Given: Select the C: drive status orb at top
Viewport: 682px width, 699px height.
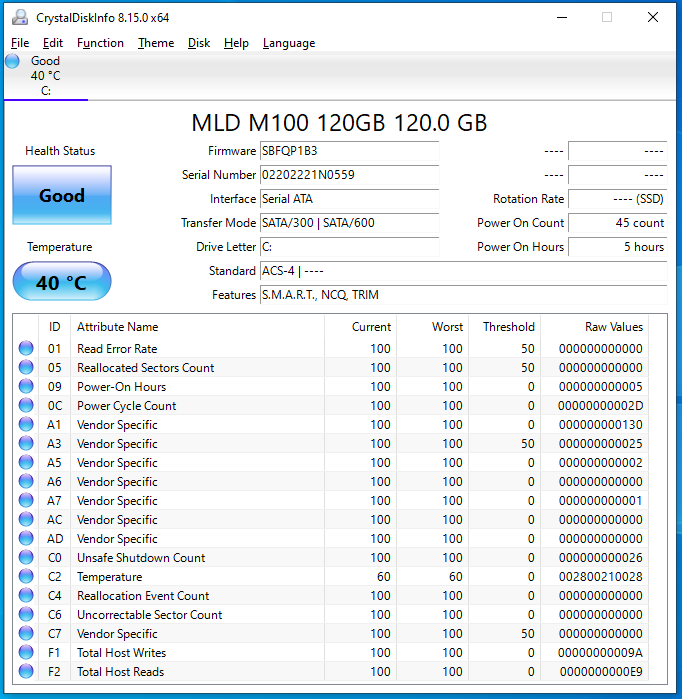Looking at the screenshot, I should 12,61.
